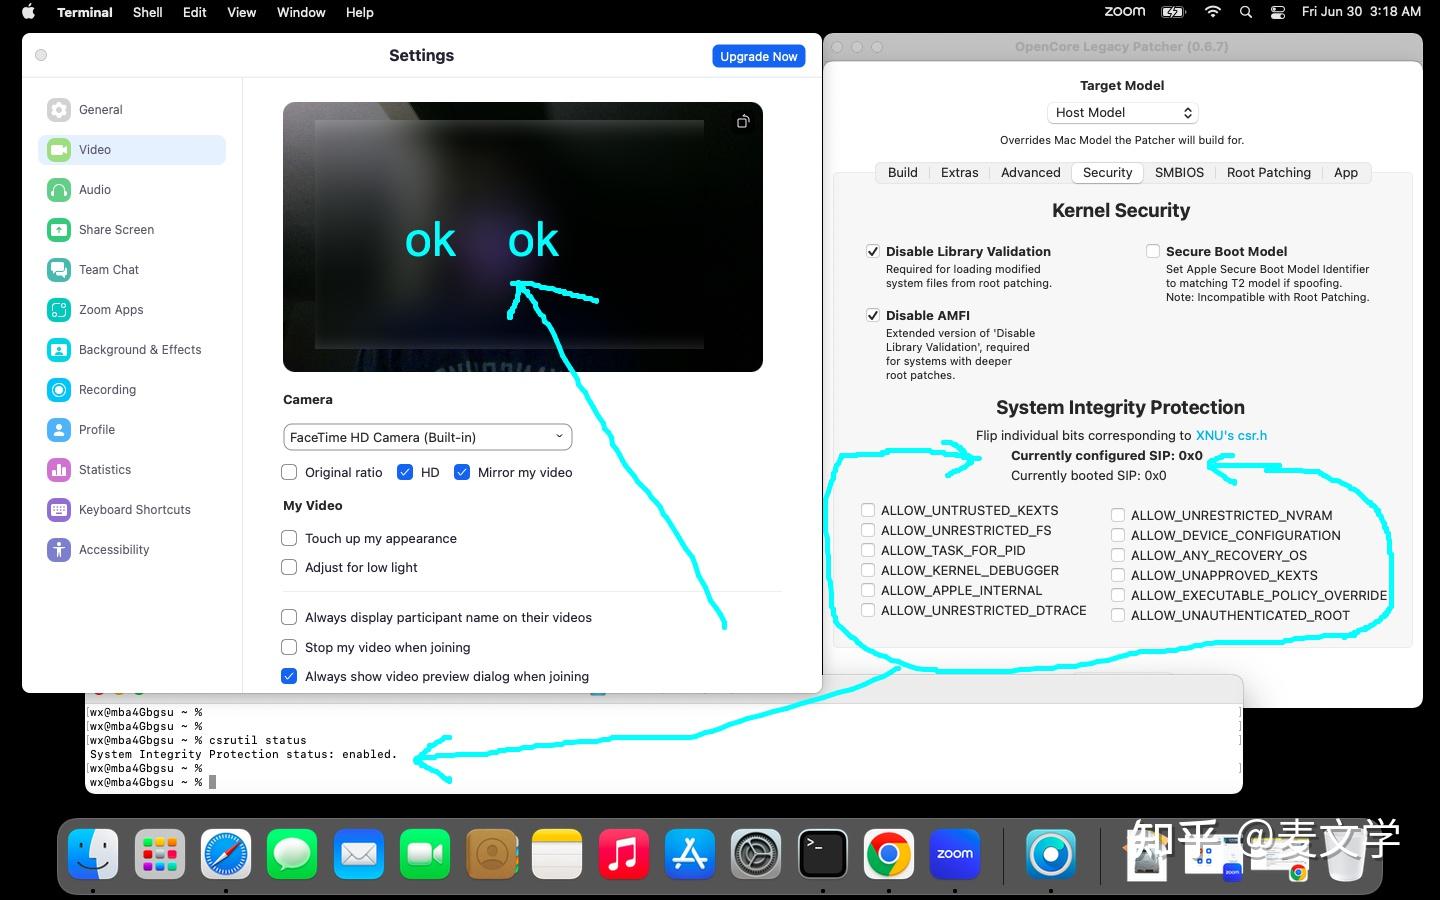Uncheck Disable Library Validation

[x=873, y=251]
